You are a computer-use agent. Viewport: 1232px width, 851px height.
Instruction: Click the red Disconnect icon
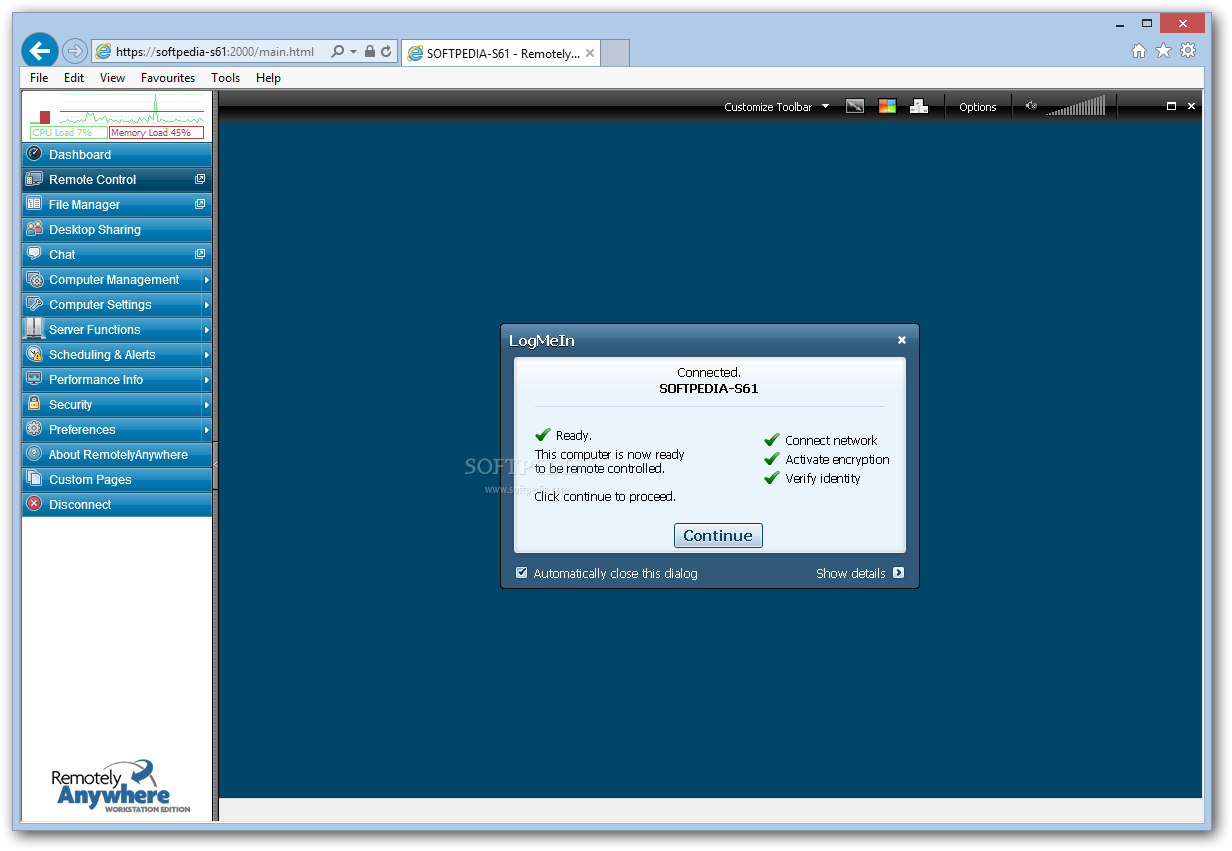coord(34,504)
